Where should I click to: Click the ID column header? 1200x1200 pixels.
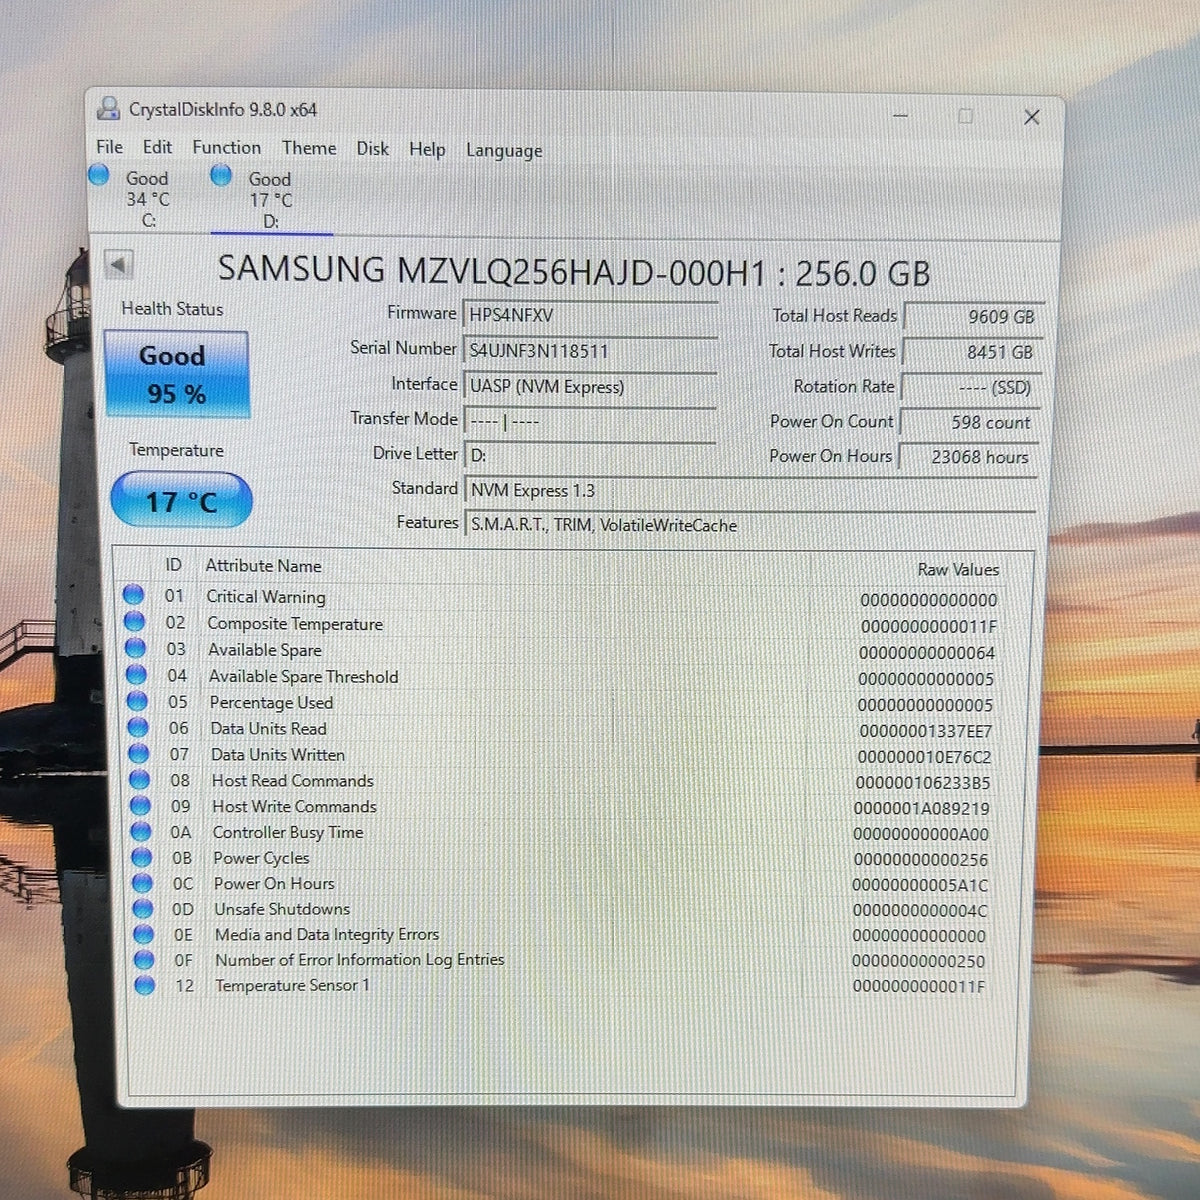tap(174, 565)
